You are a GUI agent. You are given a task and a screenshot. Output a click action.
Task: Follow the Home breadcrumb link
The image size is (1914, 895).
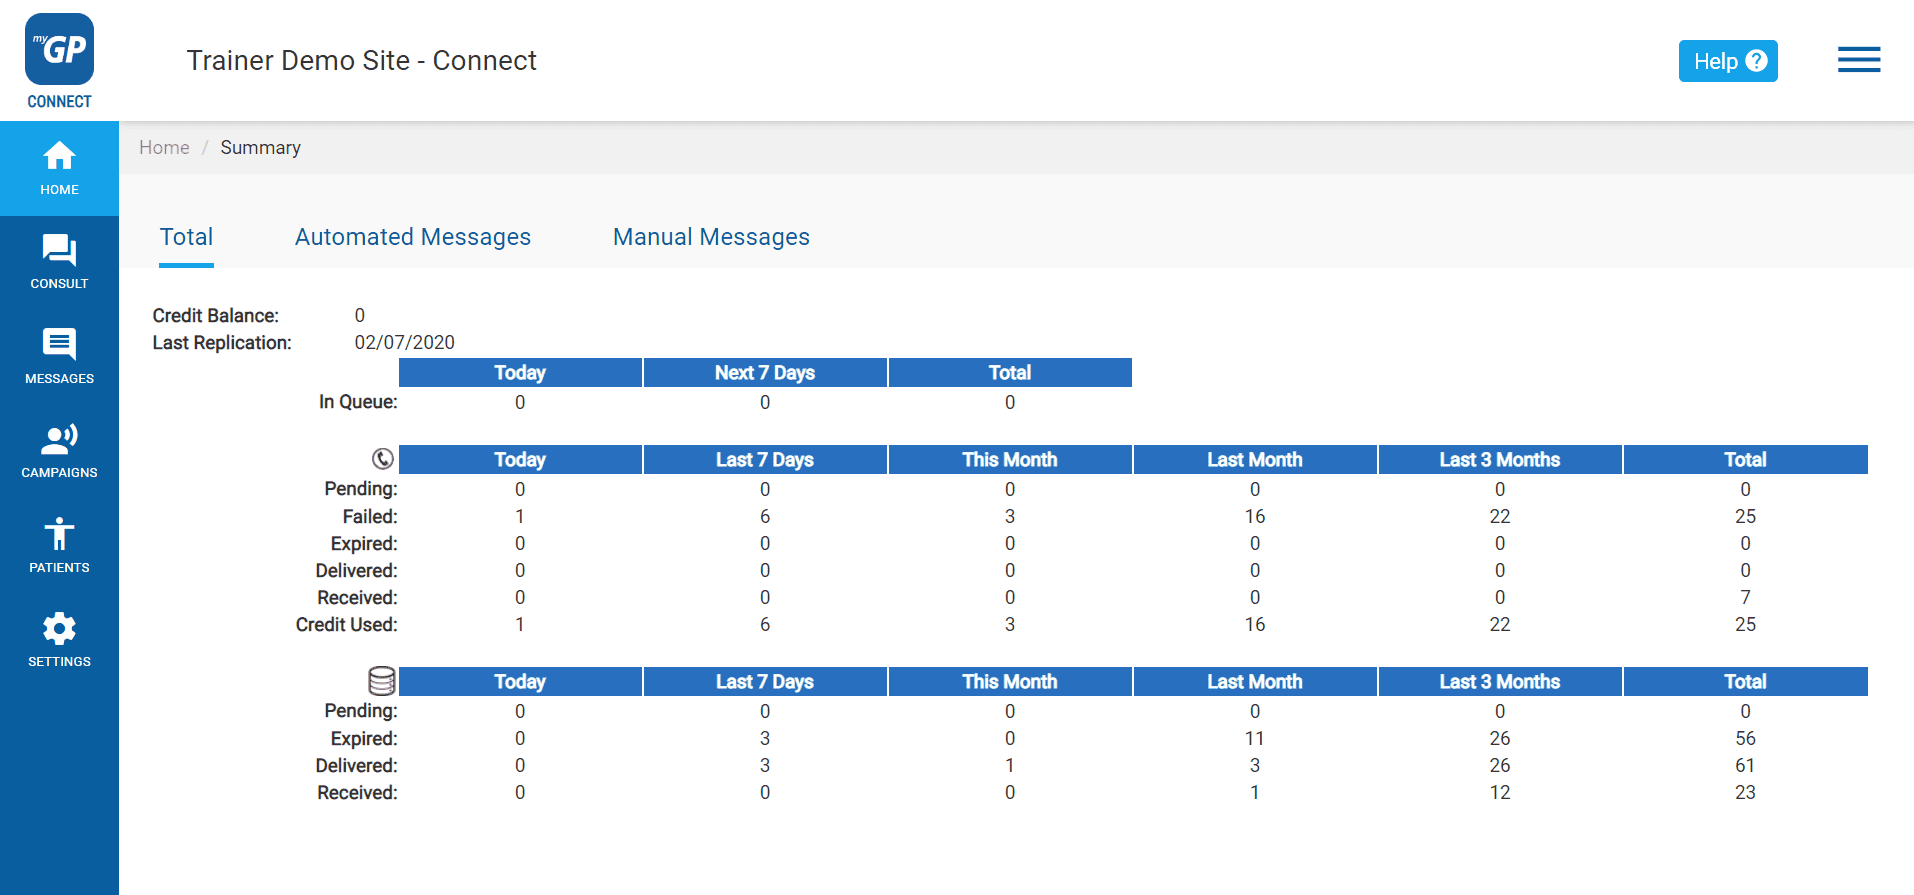(164, 148)
